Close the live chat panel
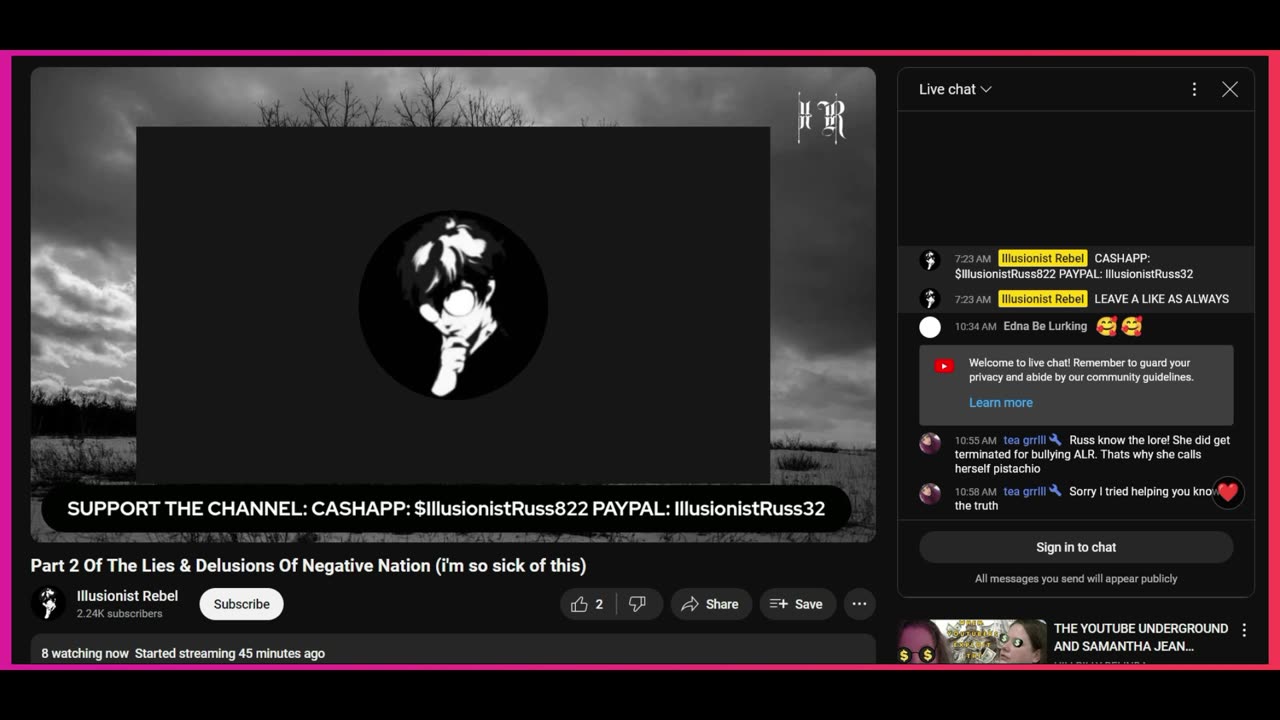The width and height of the screenshot is (1280, 720). pos(1230,89)
